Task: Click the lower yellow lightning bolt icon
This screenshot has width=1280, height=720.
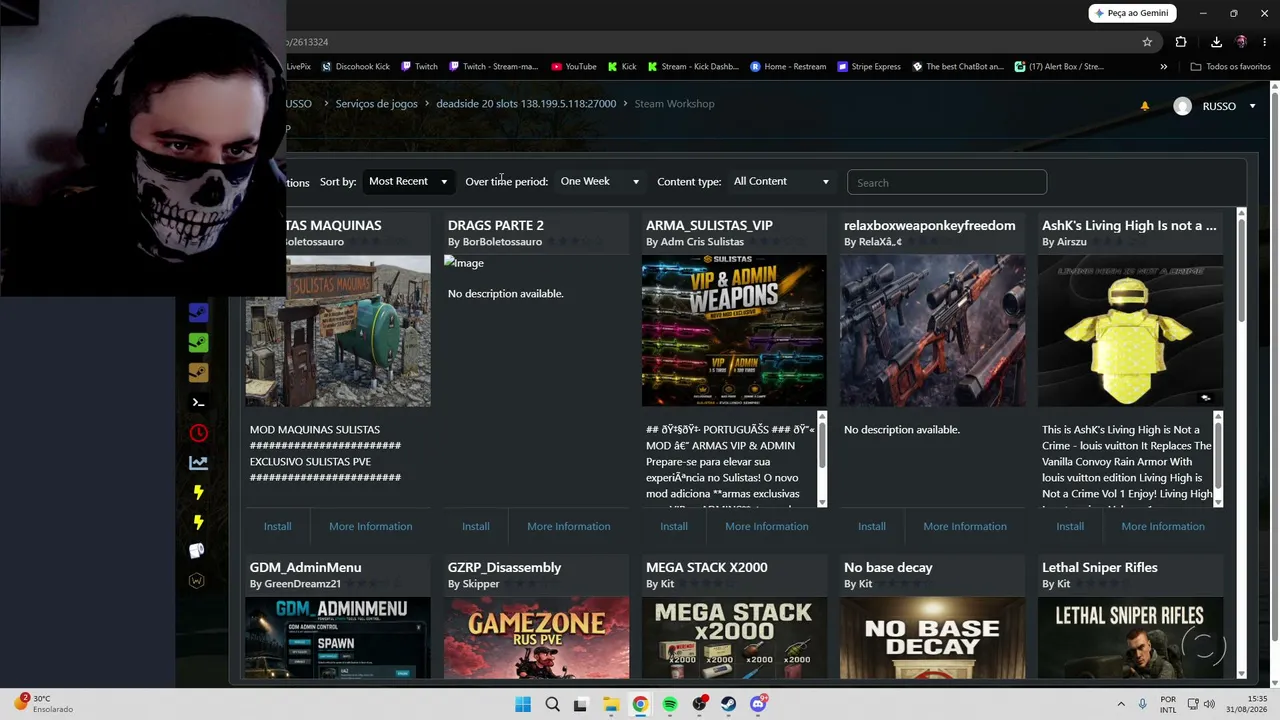Action: click(198, 522)
